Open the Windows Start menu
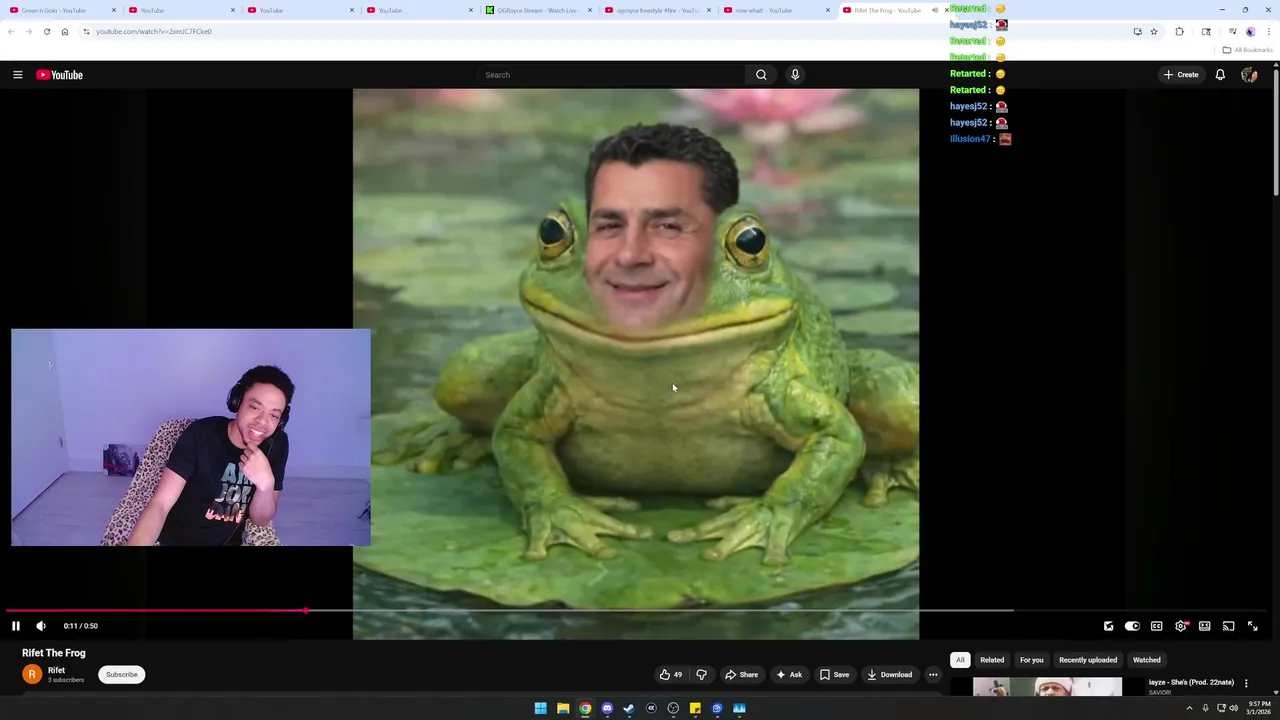 [x=541, y=708]
